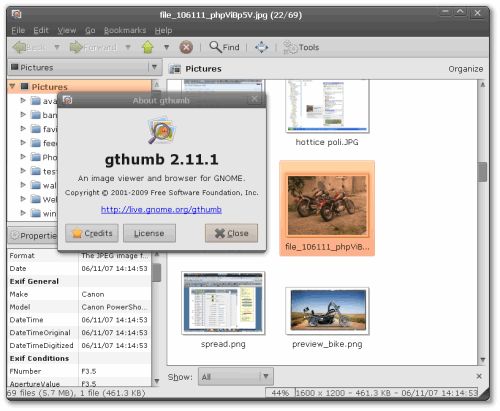Image resolution: width=500 pixels, height=411 pixels.
Task: Open the Go menu
Action: click(x=90, y=30)
